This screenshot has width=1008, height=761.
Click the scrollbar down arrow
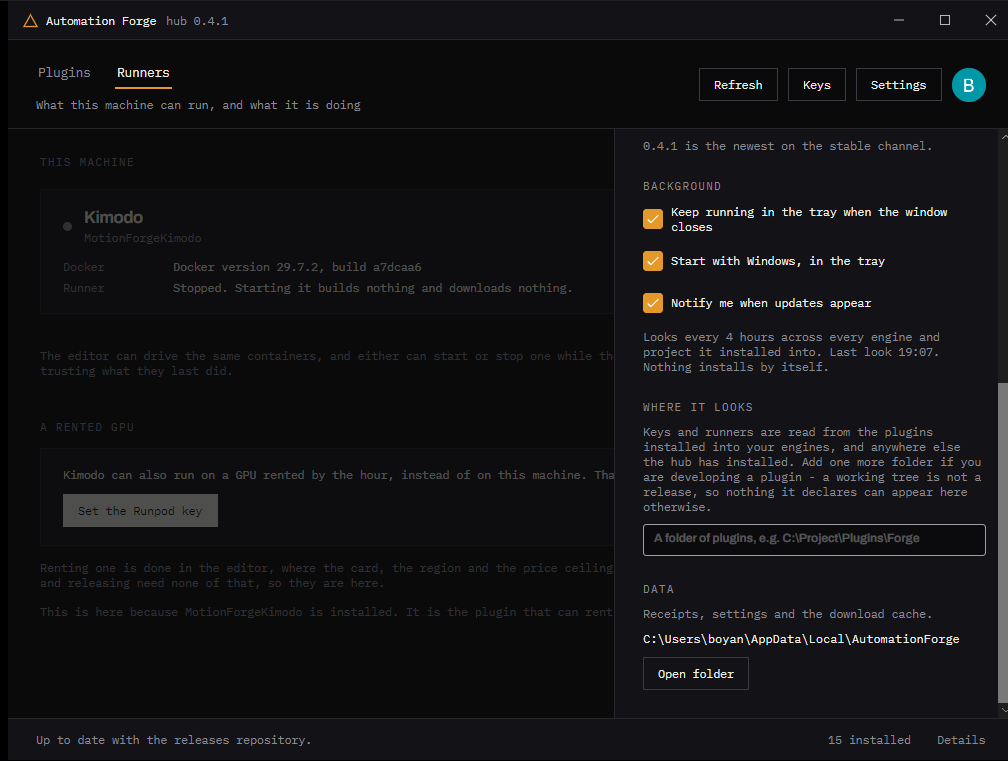1004,710
